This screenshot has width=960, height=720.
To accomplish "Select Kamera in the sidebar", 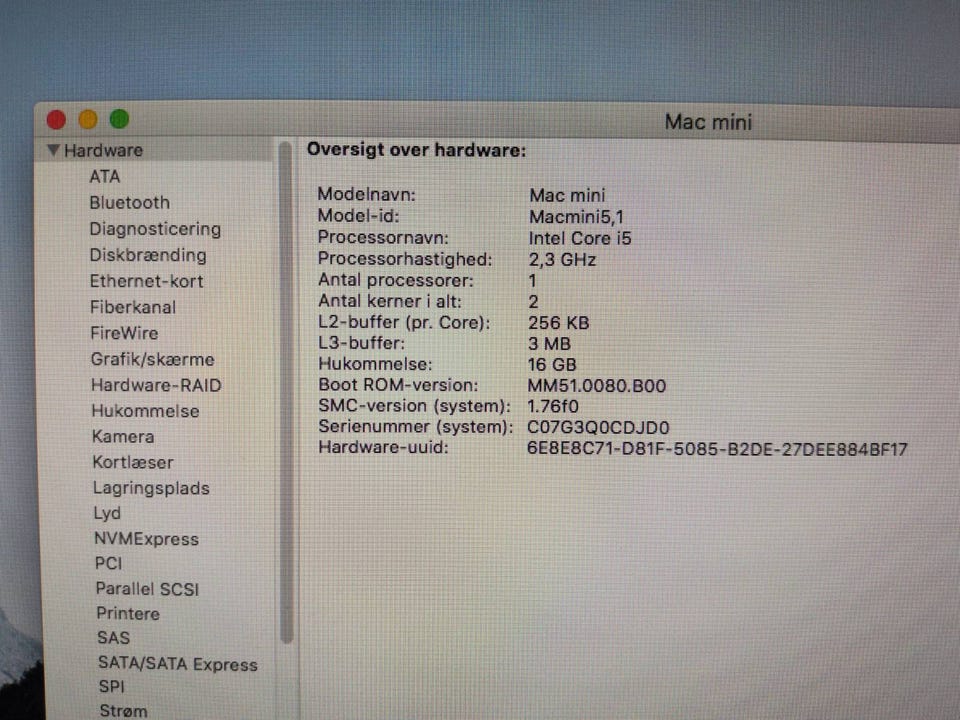I will (x=123, y=437).
